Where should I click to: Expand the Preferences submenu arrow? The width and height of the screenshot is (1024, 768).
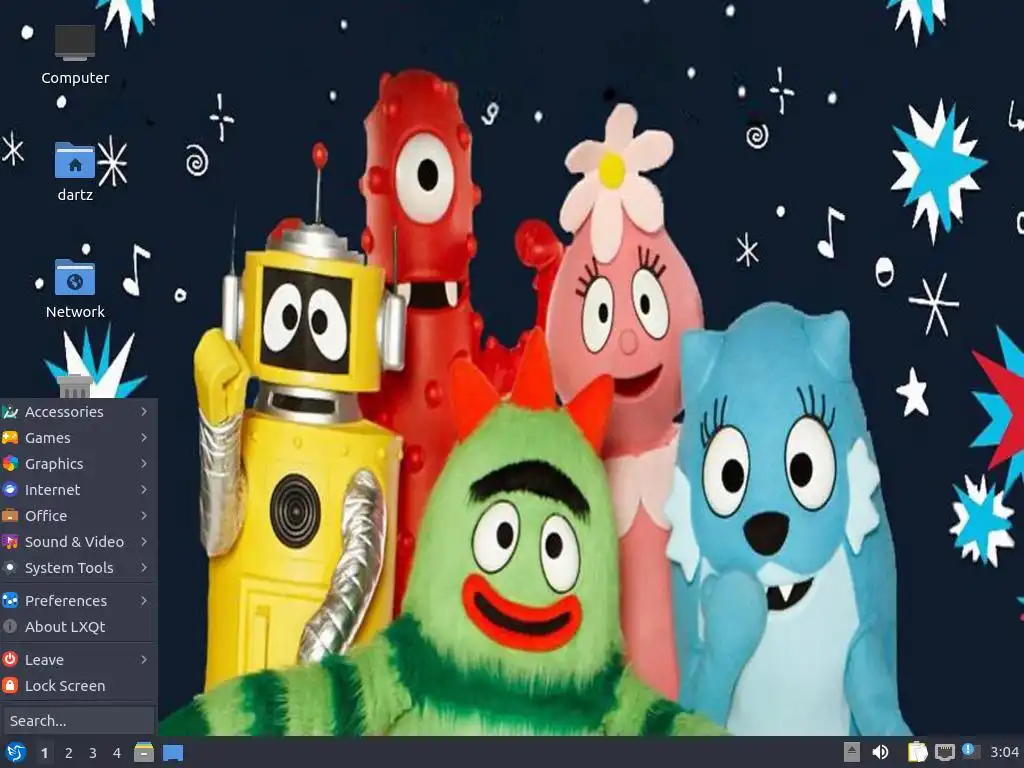click(144, 600)
